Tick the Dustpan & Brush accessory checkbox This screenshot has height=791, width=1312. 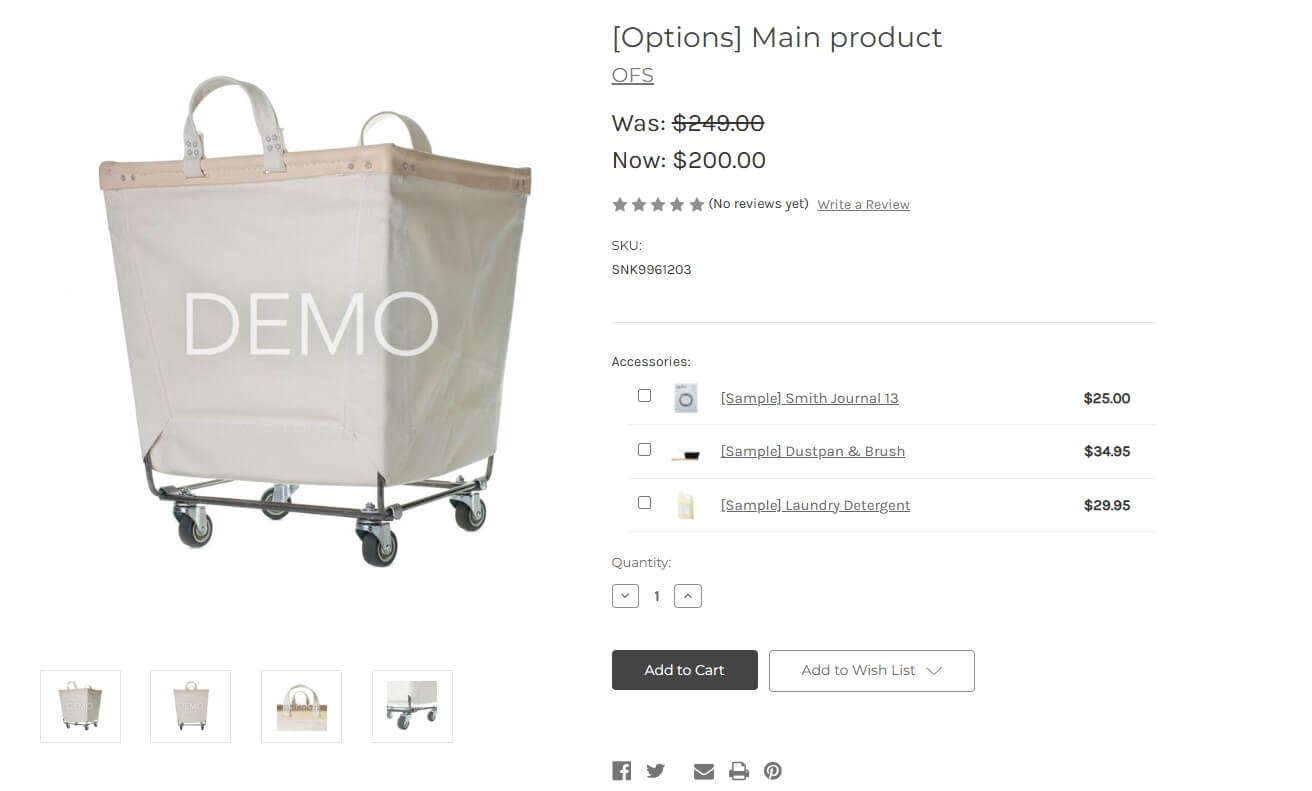coord(644,450)
